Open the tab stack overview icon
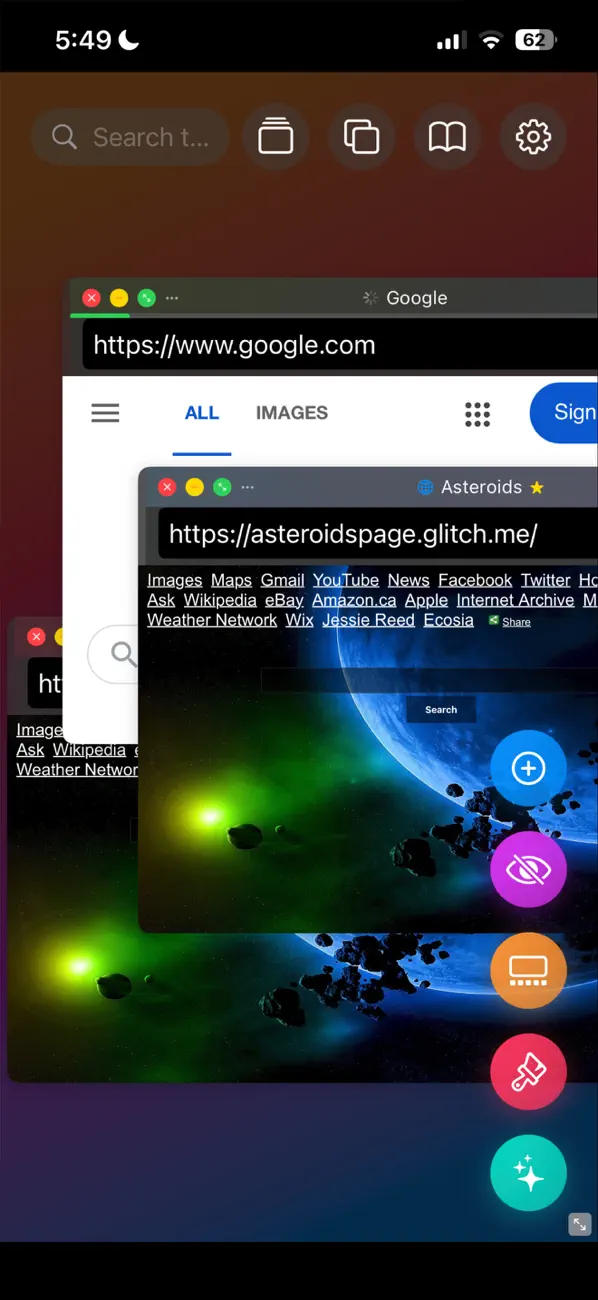 (x=276, y=137)
